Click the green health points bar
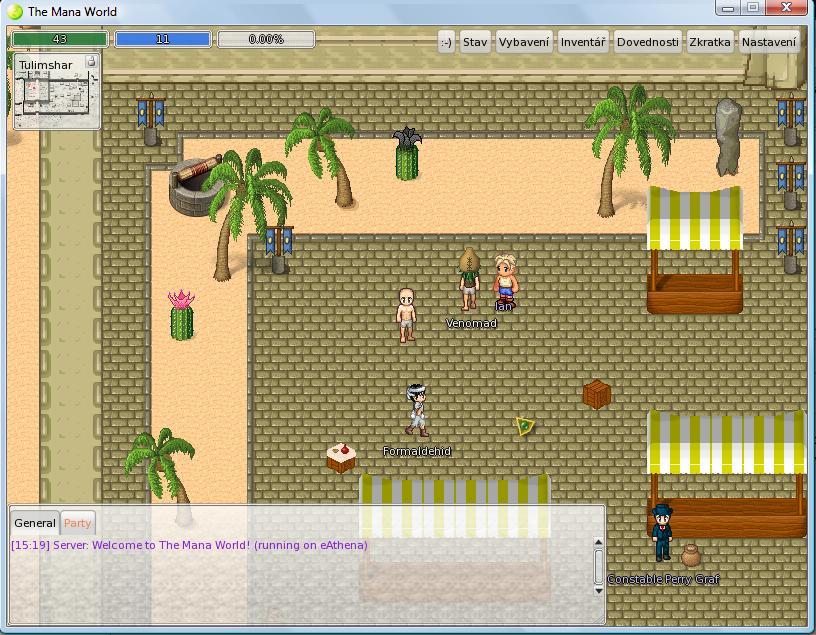Viewport: 816px width, 635px height. point(59,40)
